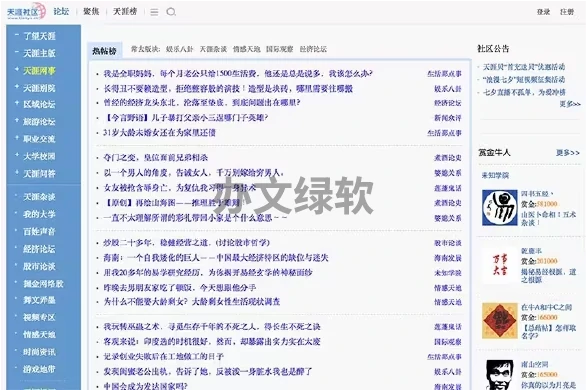
Task: Open 【总结帖】怎样取名字? bounty post
Action: (548, 332)
